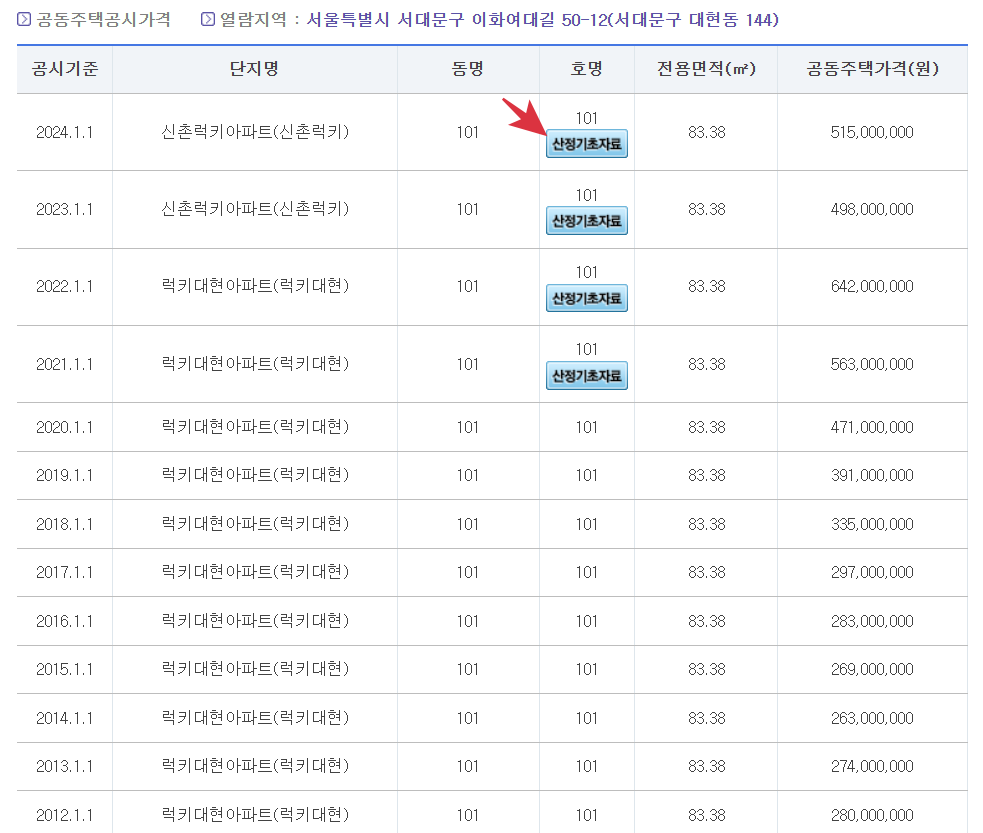Screen dimensions: 983x833
Task: Select the date cell 2018.1.1
Action: 65,524
